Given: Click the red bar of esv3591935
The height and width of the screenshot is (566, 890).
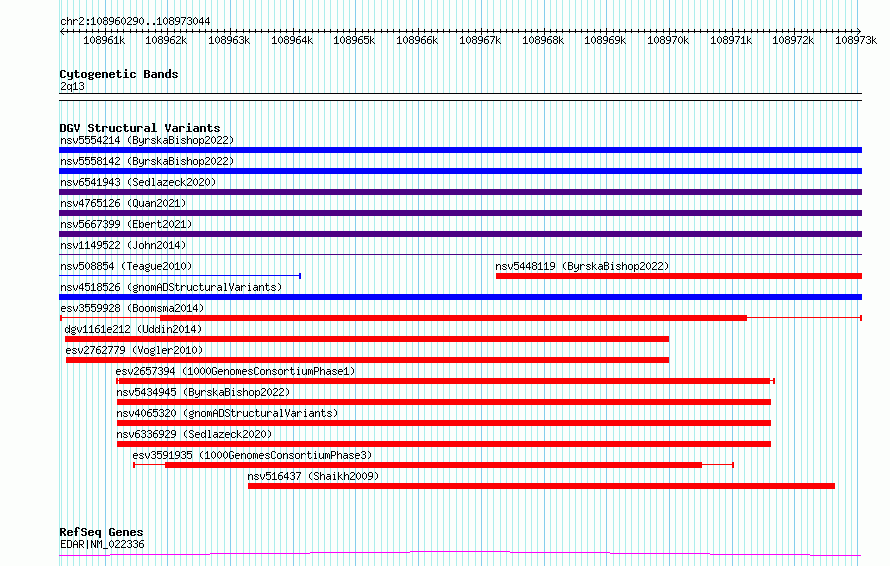Looking at the screenshot, I should [x=434, y=465].
